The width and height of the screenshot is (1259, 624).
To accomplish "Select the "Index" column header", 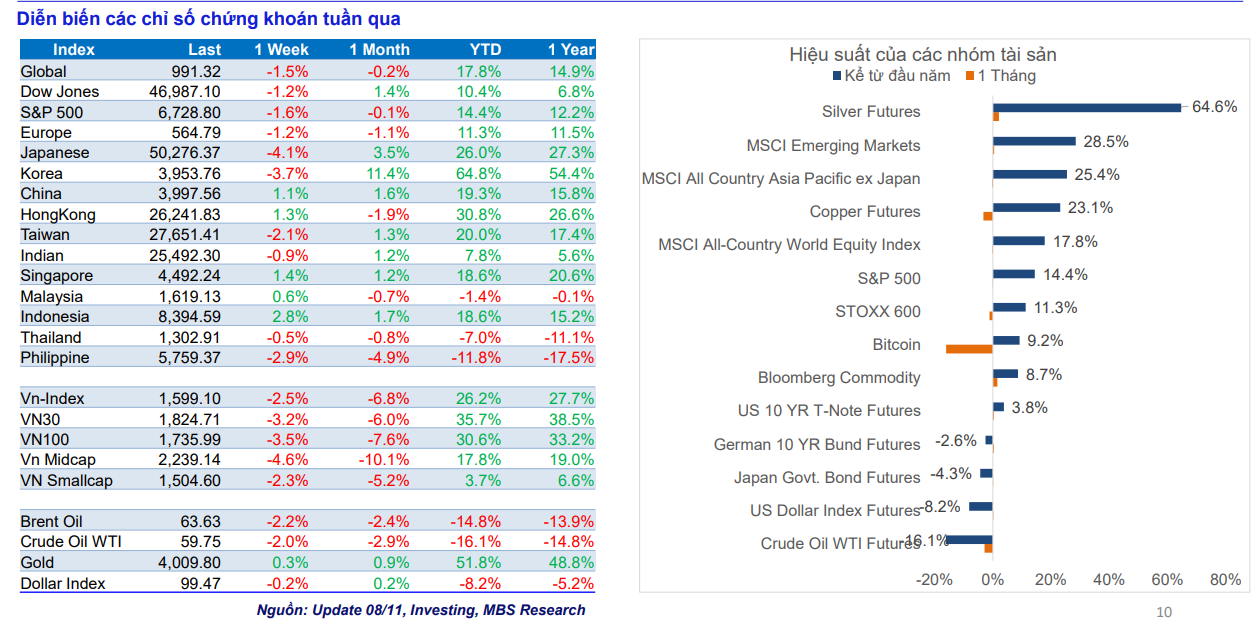I will pyautogui.click(x=74, y=50).
